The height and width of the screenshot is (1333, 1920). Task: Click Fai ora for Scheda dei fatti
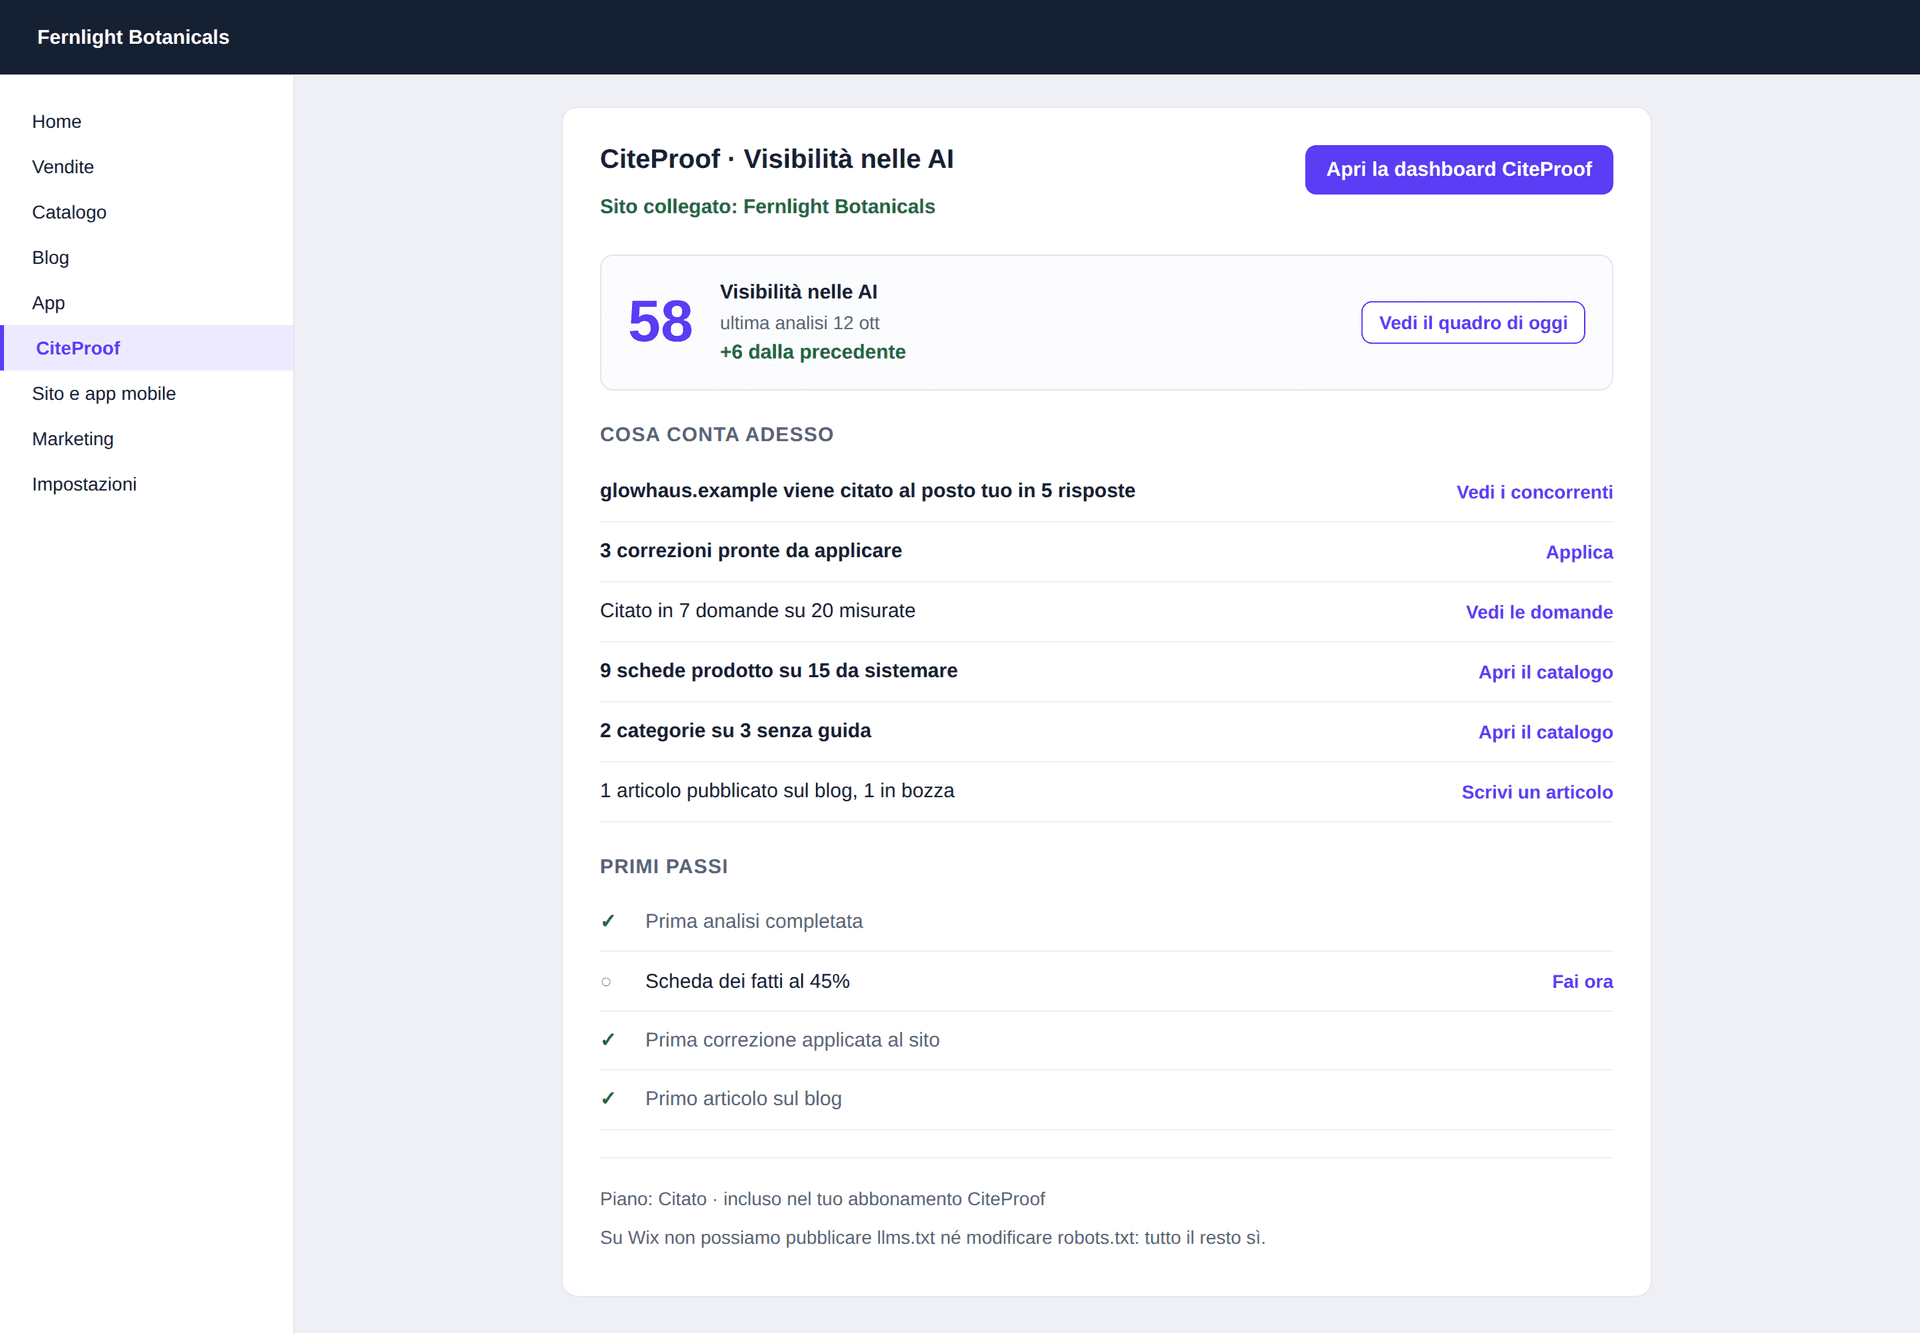point(1582,982)
